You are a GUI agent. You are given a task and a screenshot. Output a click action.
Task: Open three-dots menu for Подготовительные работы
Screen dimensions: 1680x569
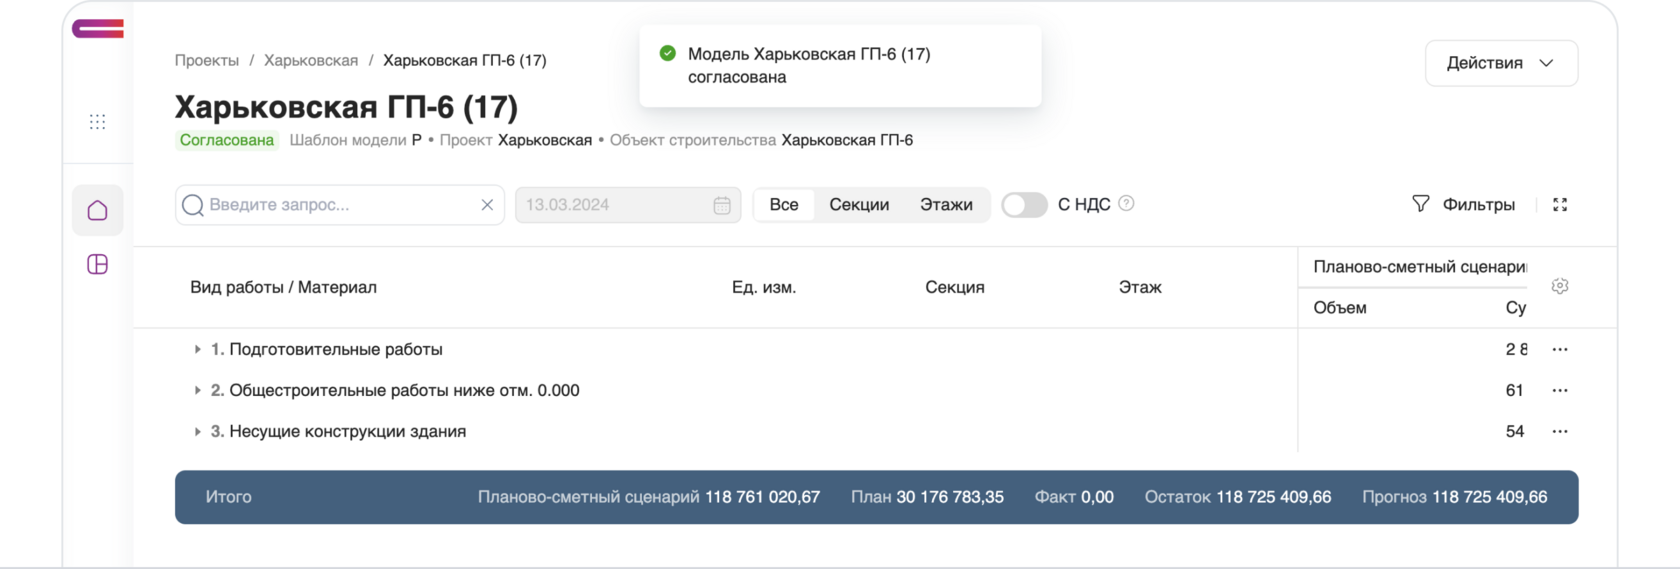[1559, 350]
